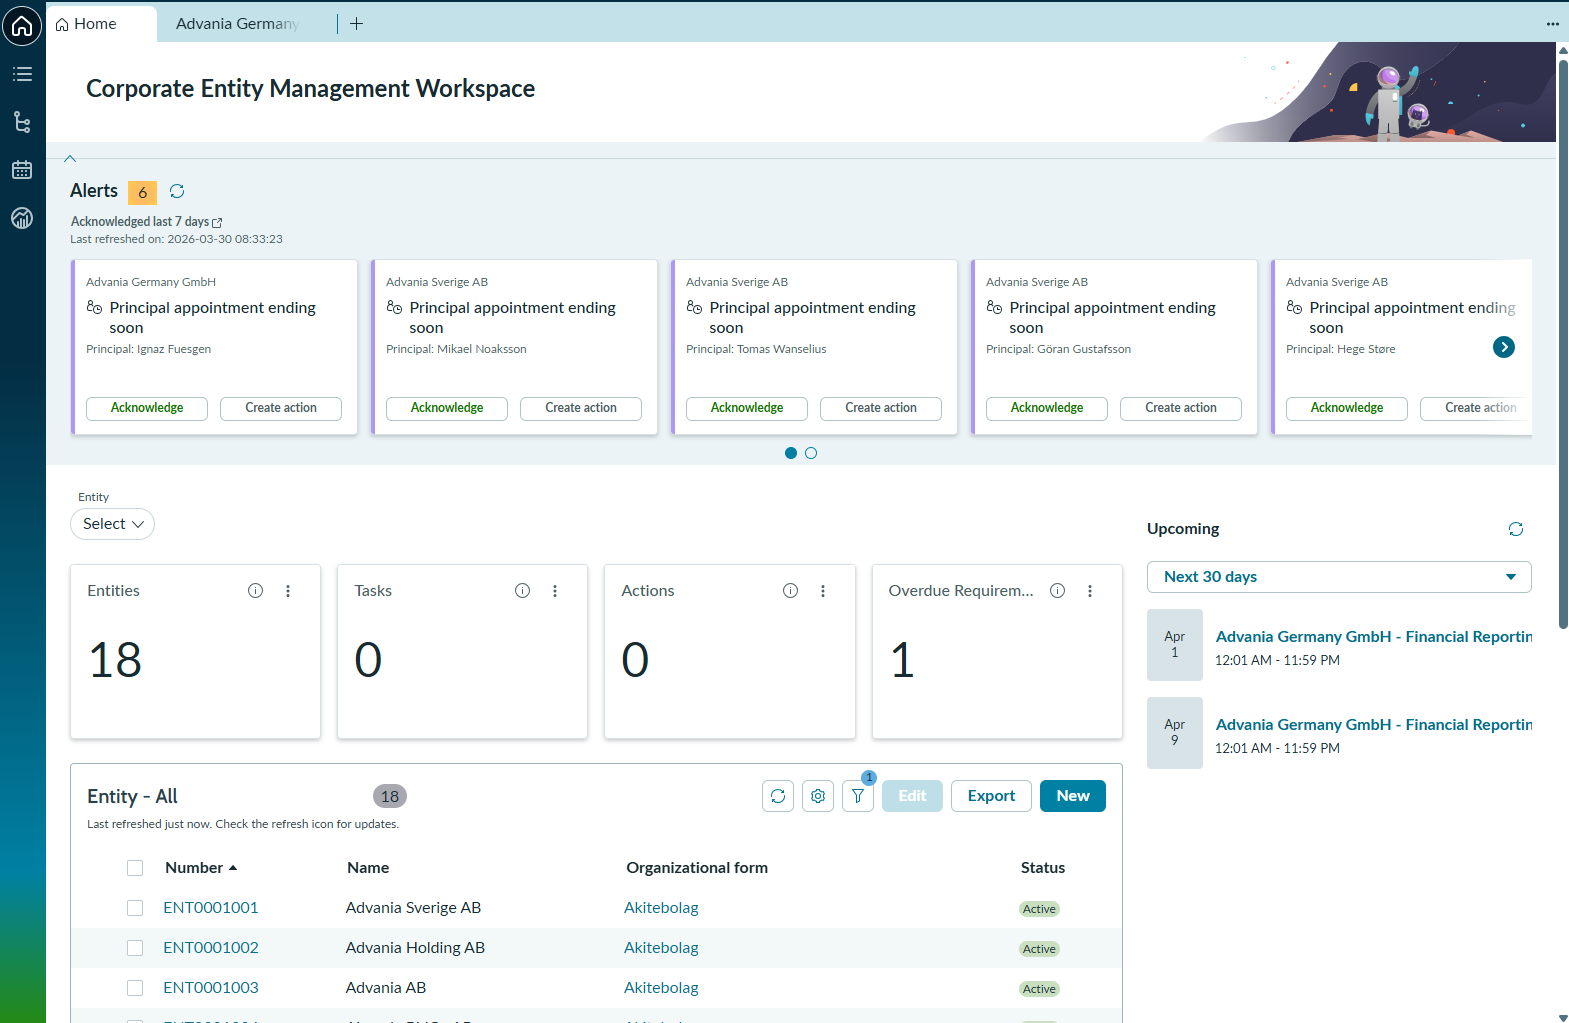Viewport: 1569px width, 1023px height.
Task: Open Entity list settings gear
Action: click(x=818, y=796)
